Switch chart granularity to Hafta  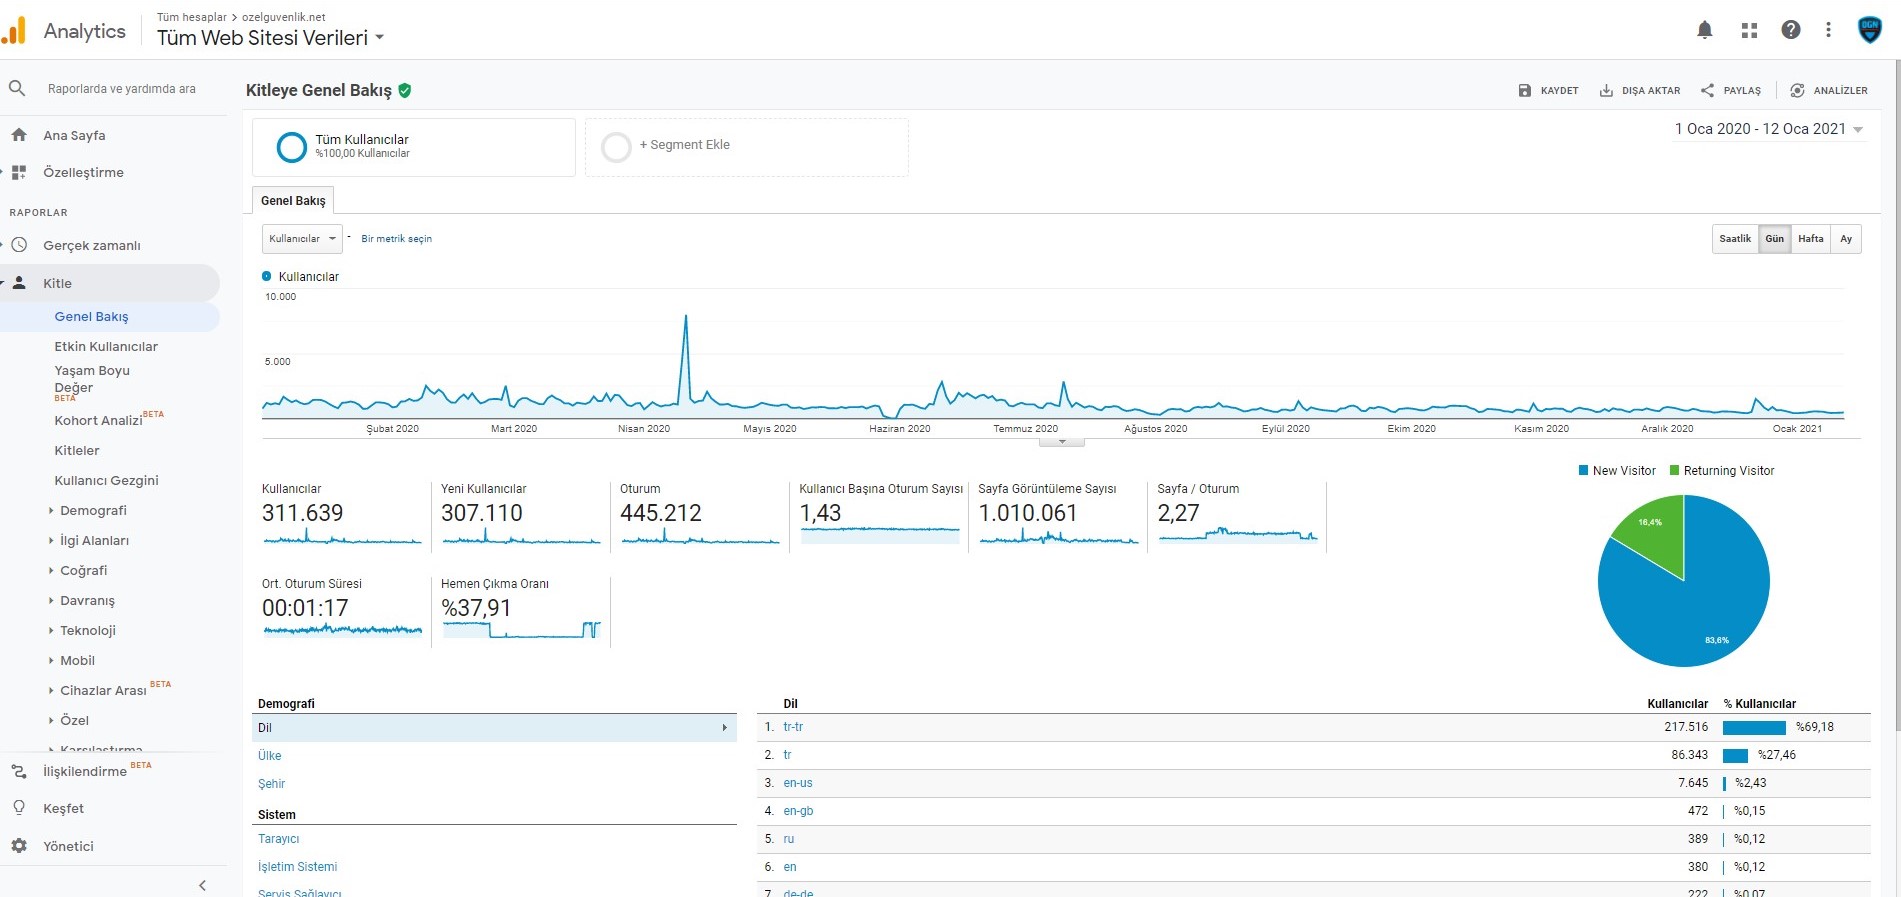pyautogui.click(x=1810, y=239)
